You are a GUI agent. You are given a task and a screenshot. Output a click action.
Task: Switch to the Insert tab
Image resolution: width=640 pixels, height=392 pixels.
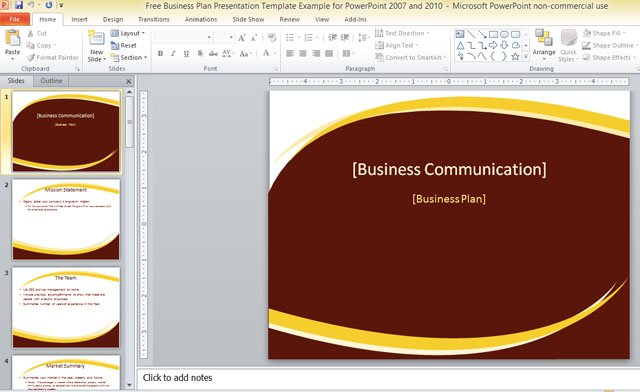click(79, 19)
